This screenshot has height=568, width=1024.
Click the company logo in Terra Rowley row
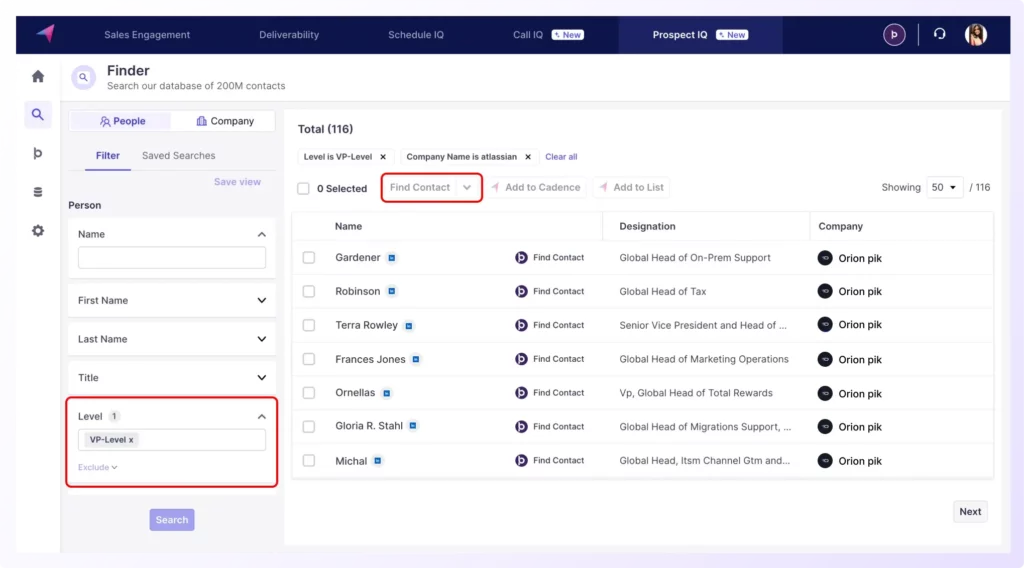[x=825, y=324]
